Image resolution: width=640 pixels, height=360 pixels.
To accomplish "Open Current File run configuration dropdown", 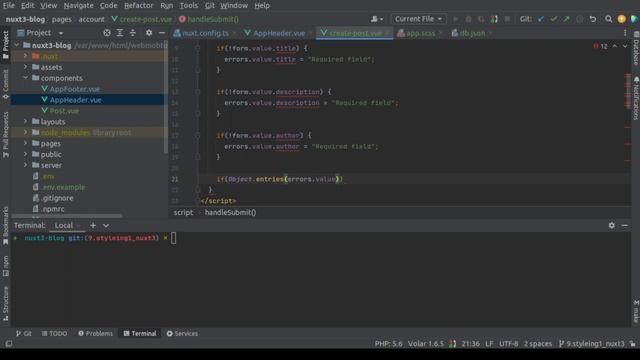I will click(418, 19).
